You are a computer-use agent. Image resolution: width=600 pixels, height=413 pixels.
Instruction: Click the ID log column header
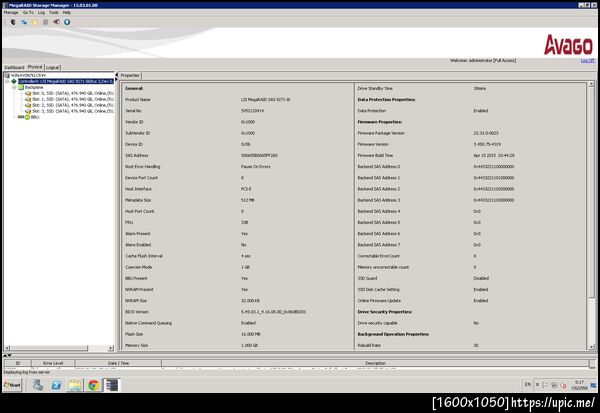(x=18, y=363)
